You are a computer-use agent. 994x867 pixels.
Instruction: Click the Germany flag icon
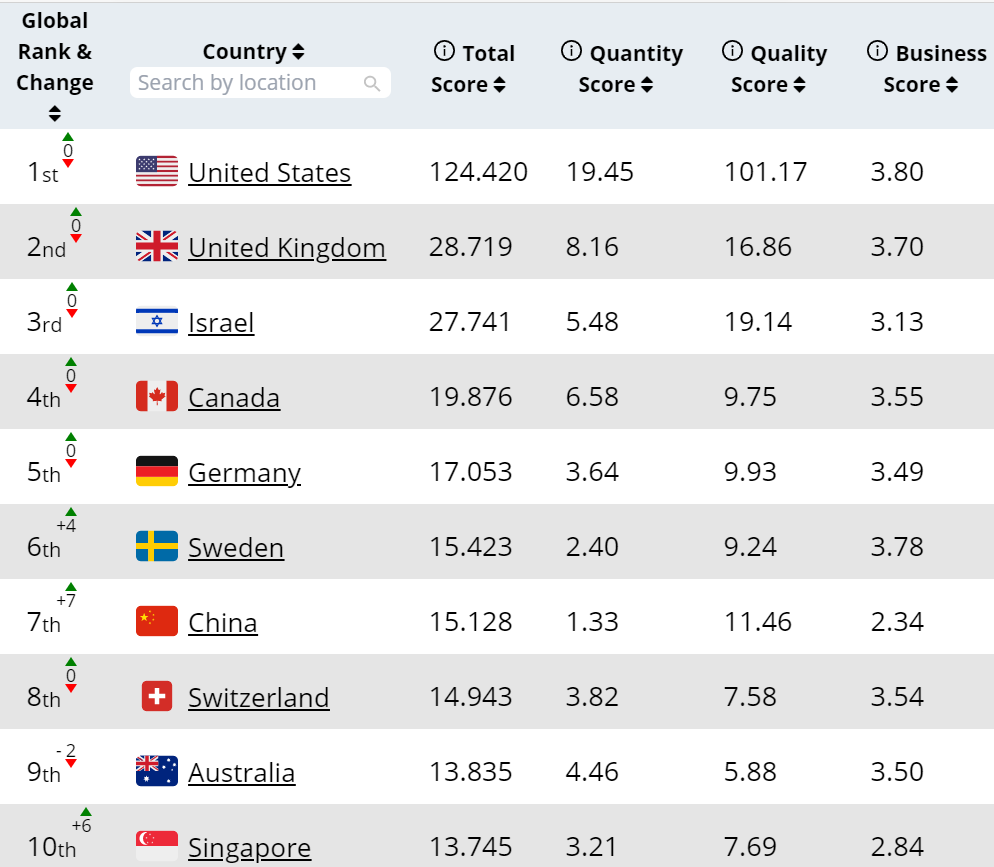pyautogui.click(x=157, y=471)
